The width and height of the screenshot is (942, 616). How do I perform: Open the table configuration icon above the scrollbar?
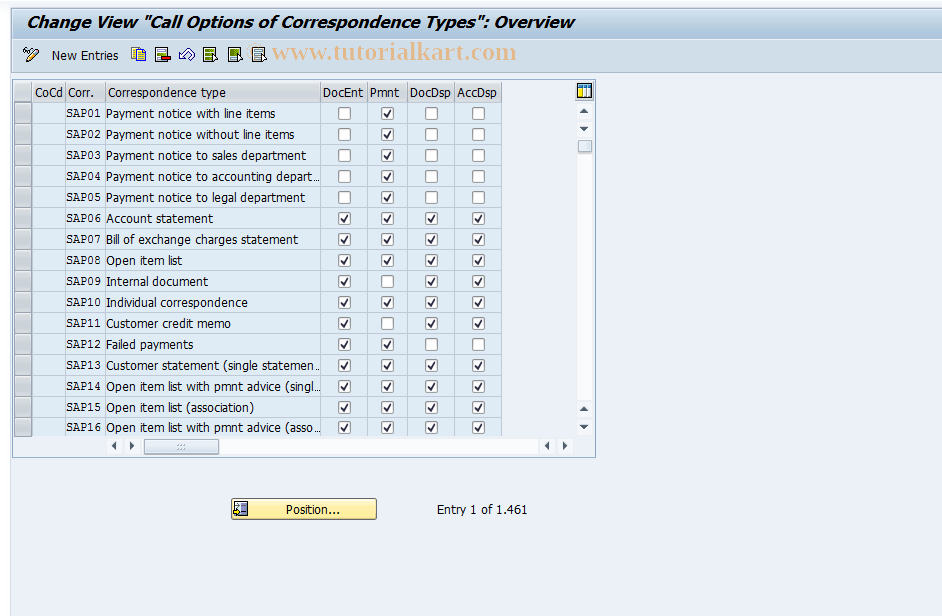[584, 90]
